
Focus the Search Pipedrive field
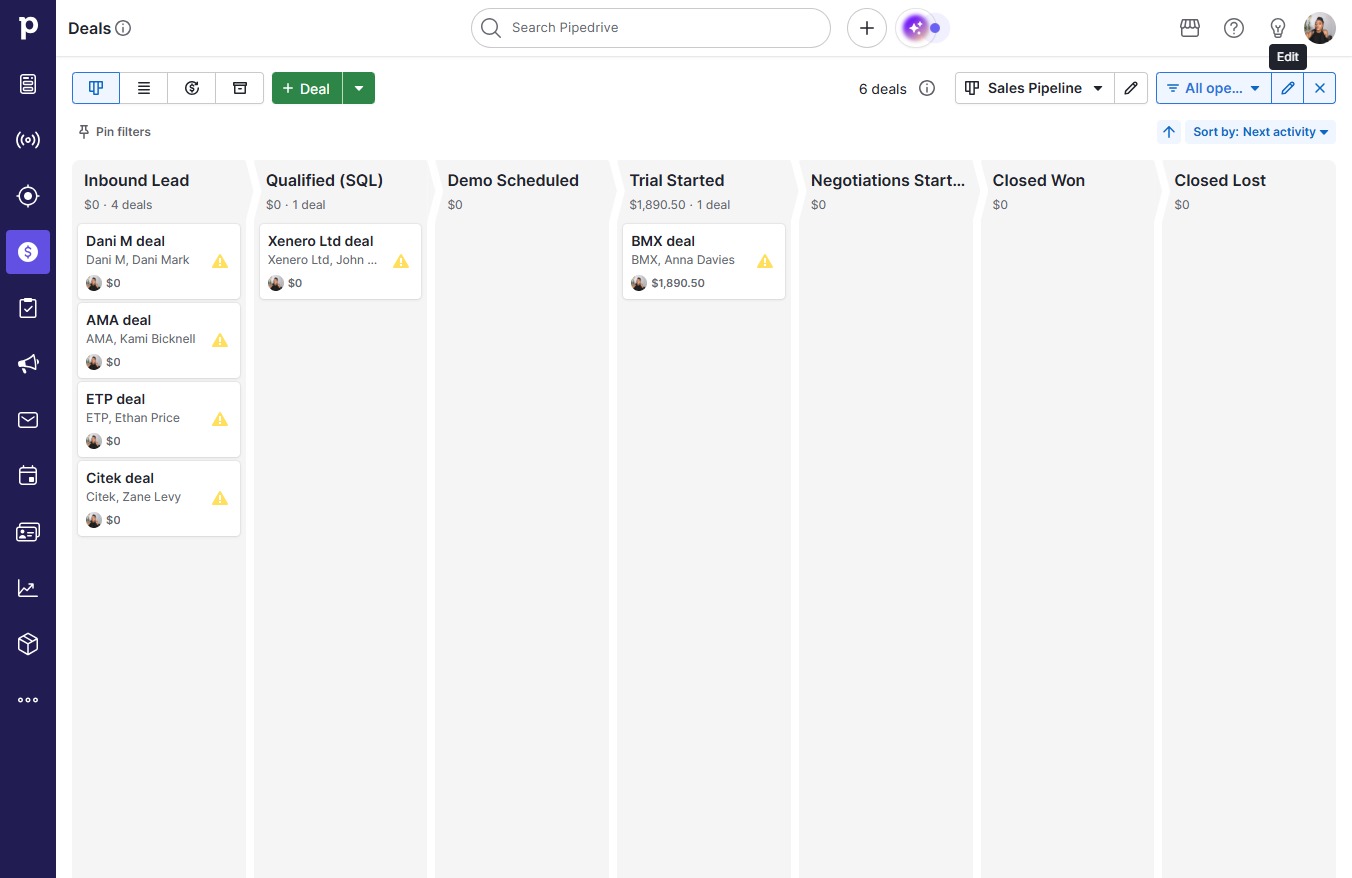click(x=651, y=28)
